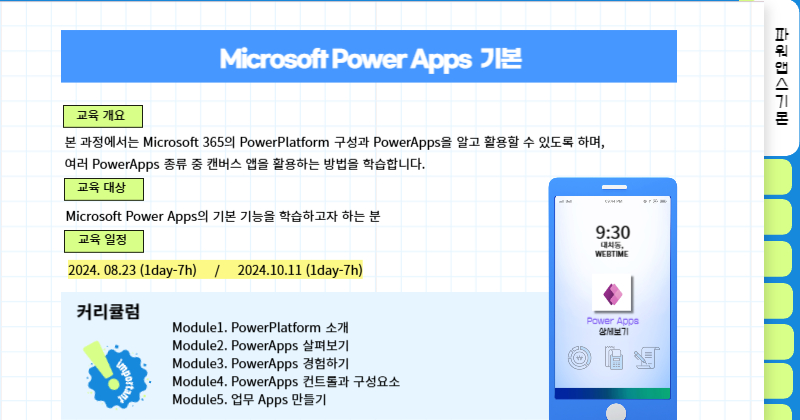The height and width of the screenshot is (420, 800).
Task: Open the first green tab below 파워앱스기본
Action: pos(778,177)
